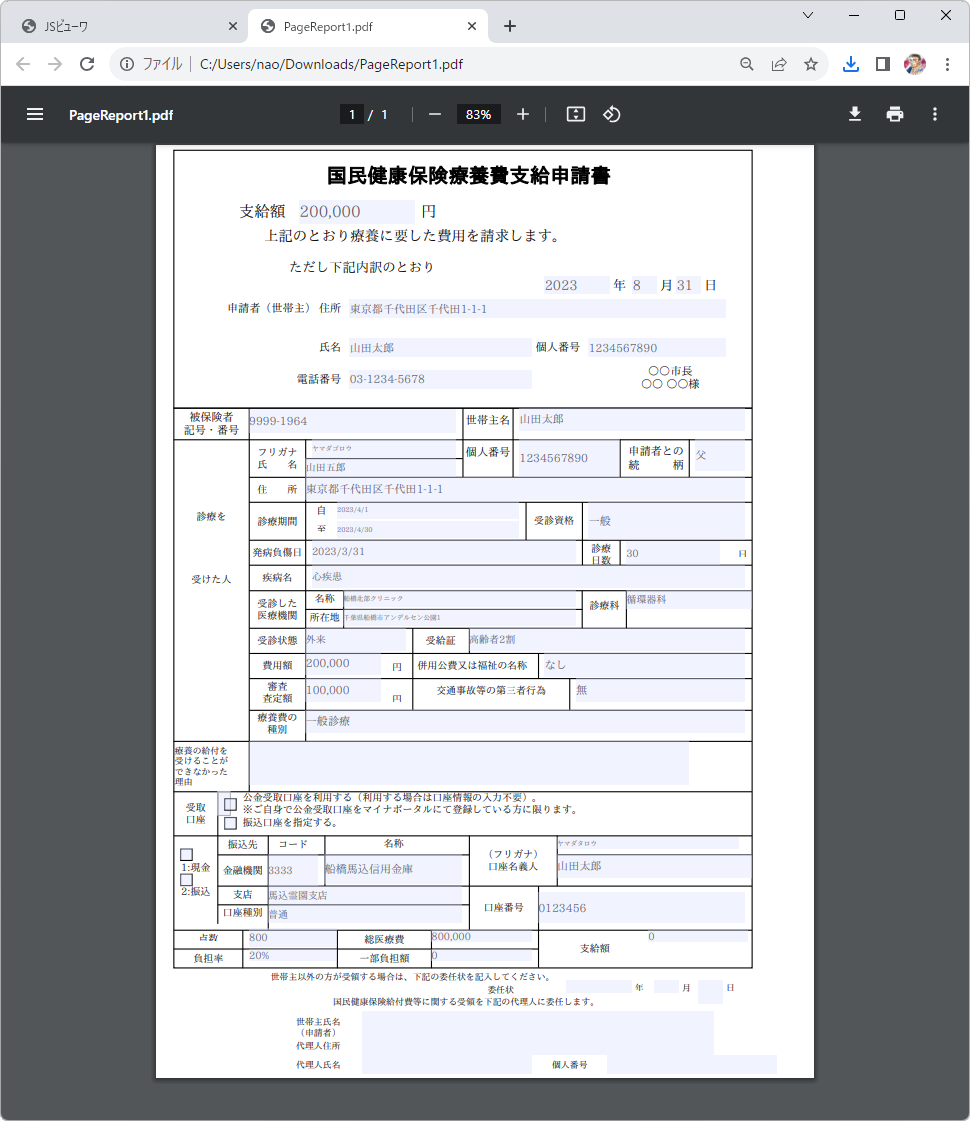Click the 負担率 field showing 20%
Screen dimensions: 970x1121
point(292,957)
